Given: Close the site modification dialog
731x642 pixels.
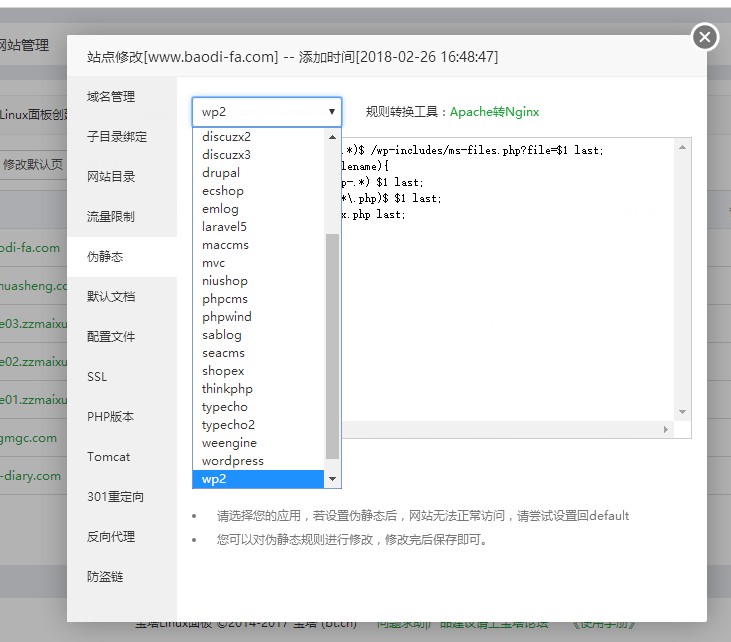Looking at the screenshot, I should (x=705, y=37).
